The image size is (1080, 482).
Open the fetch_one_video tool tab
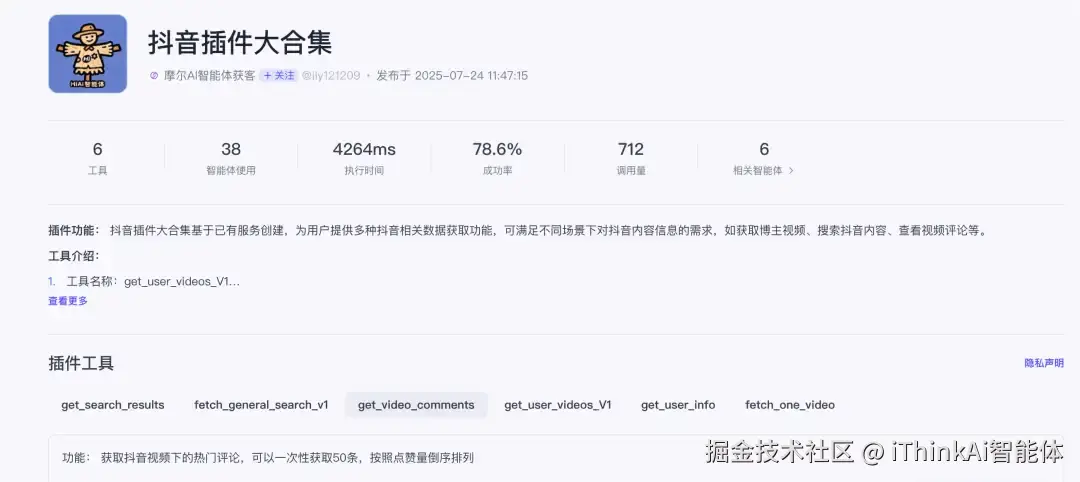(x=790, y=405)
